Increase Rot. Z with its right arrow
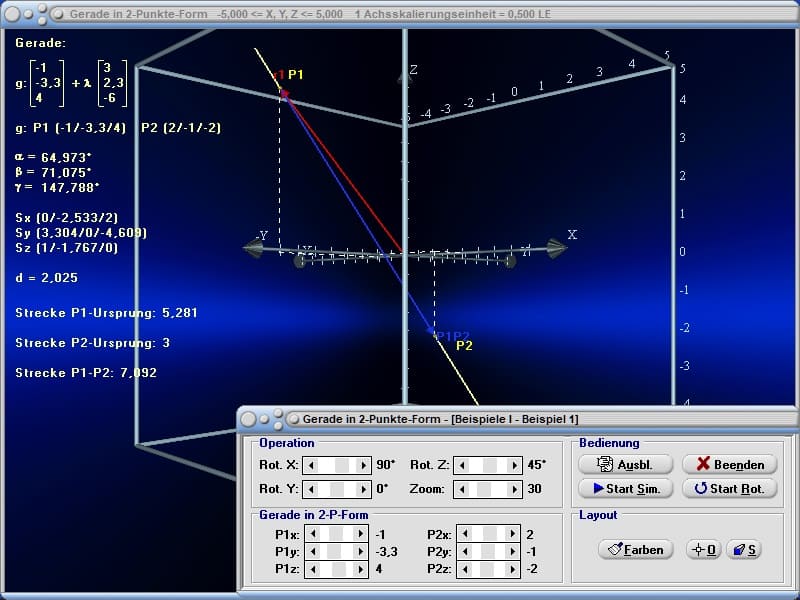 coord(514,465)
